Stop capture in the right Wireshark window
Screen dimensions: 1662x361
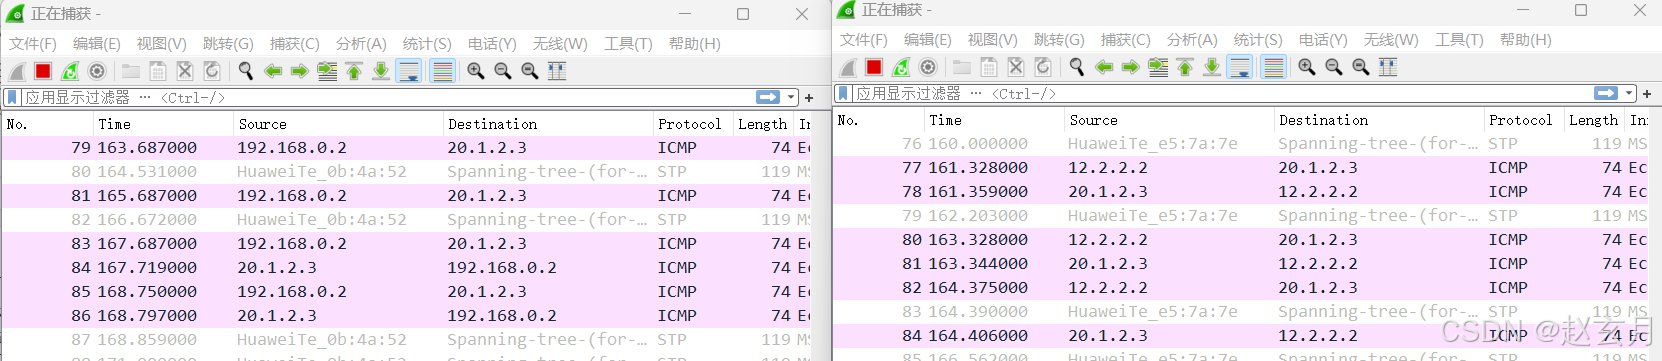click(874, 67)
